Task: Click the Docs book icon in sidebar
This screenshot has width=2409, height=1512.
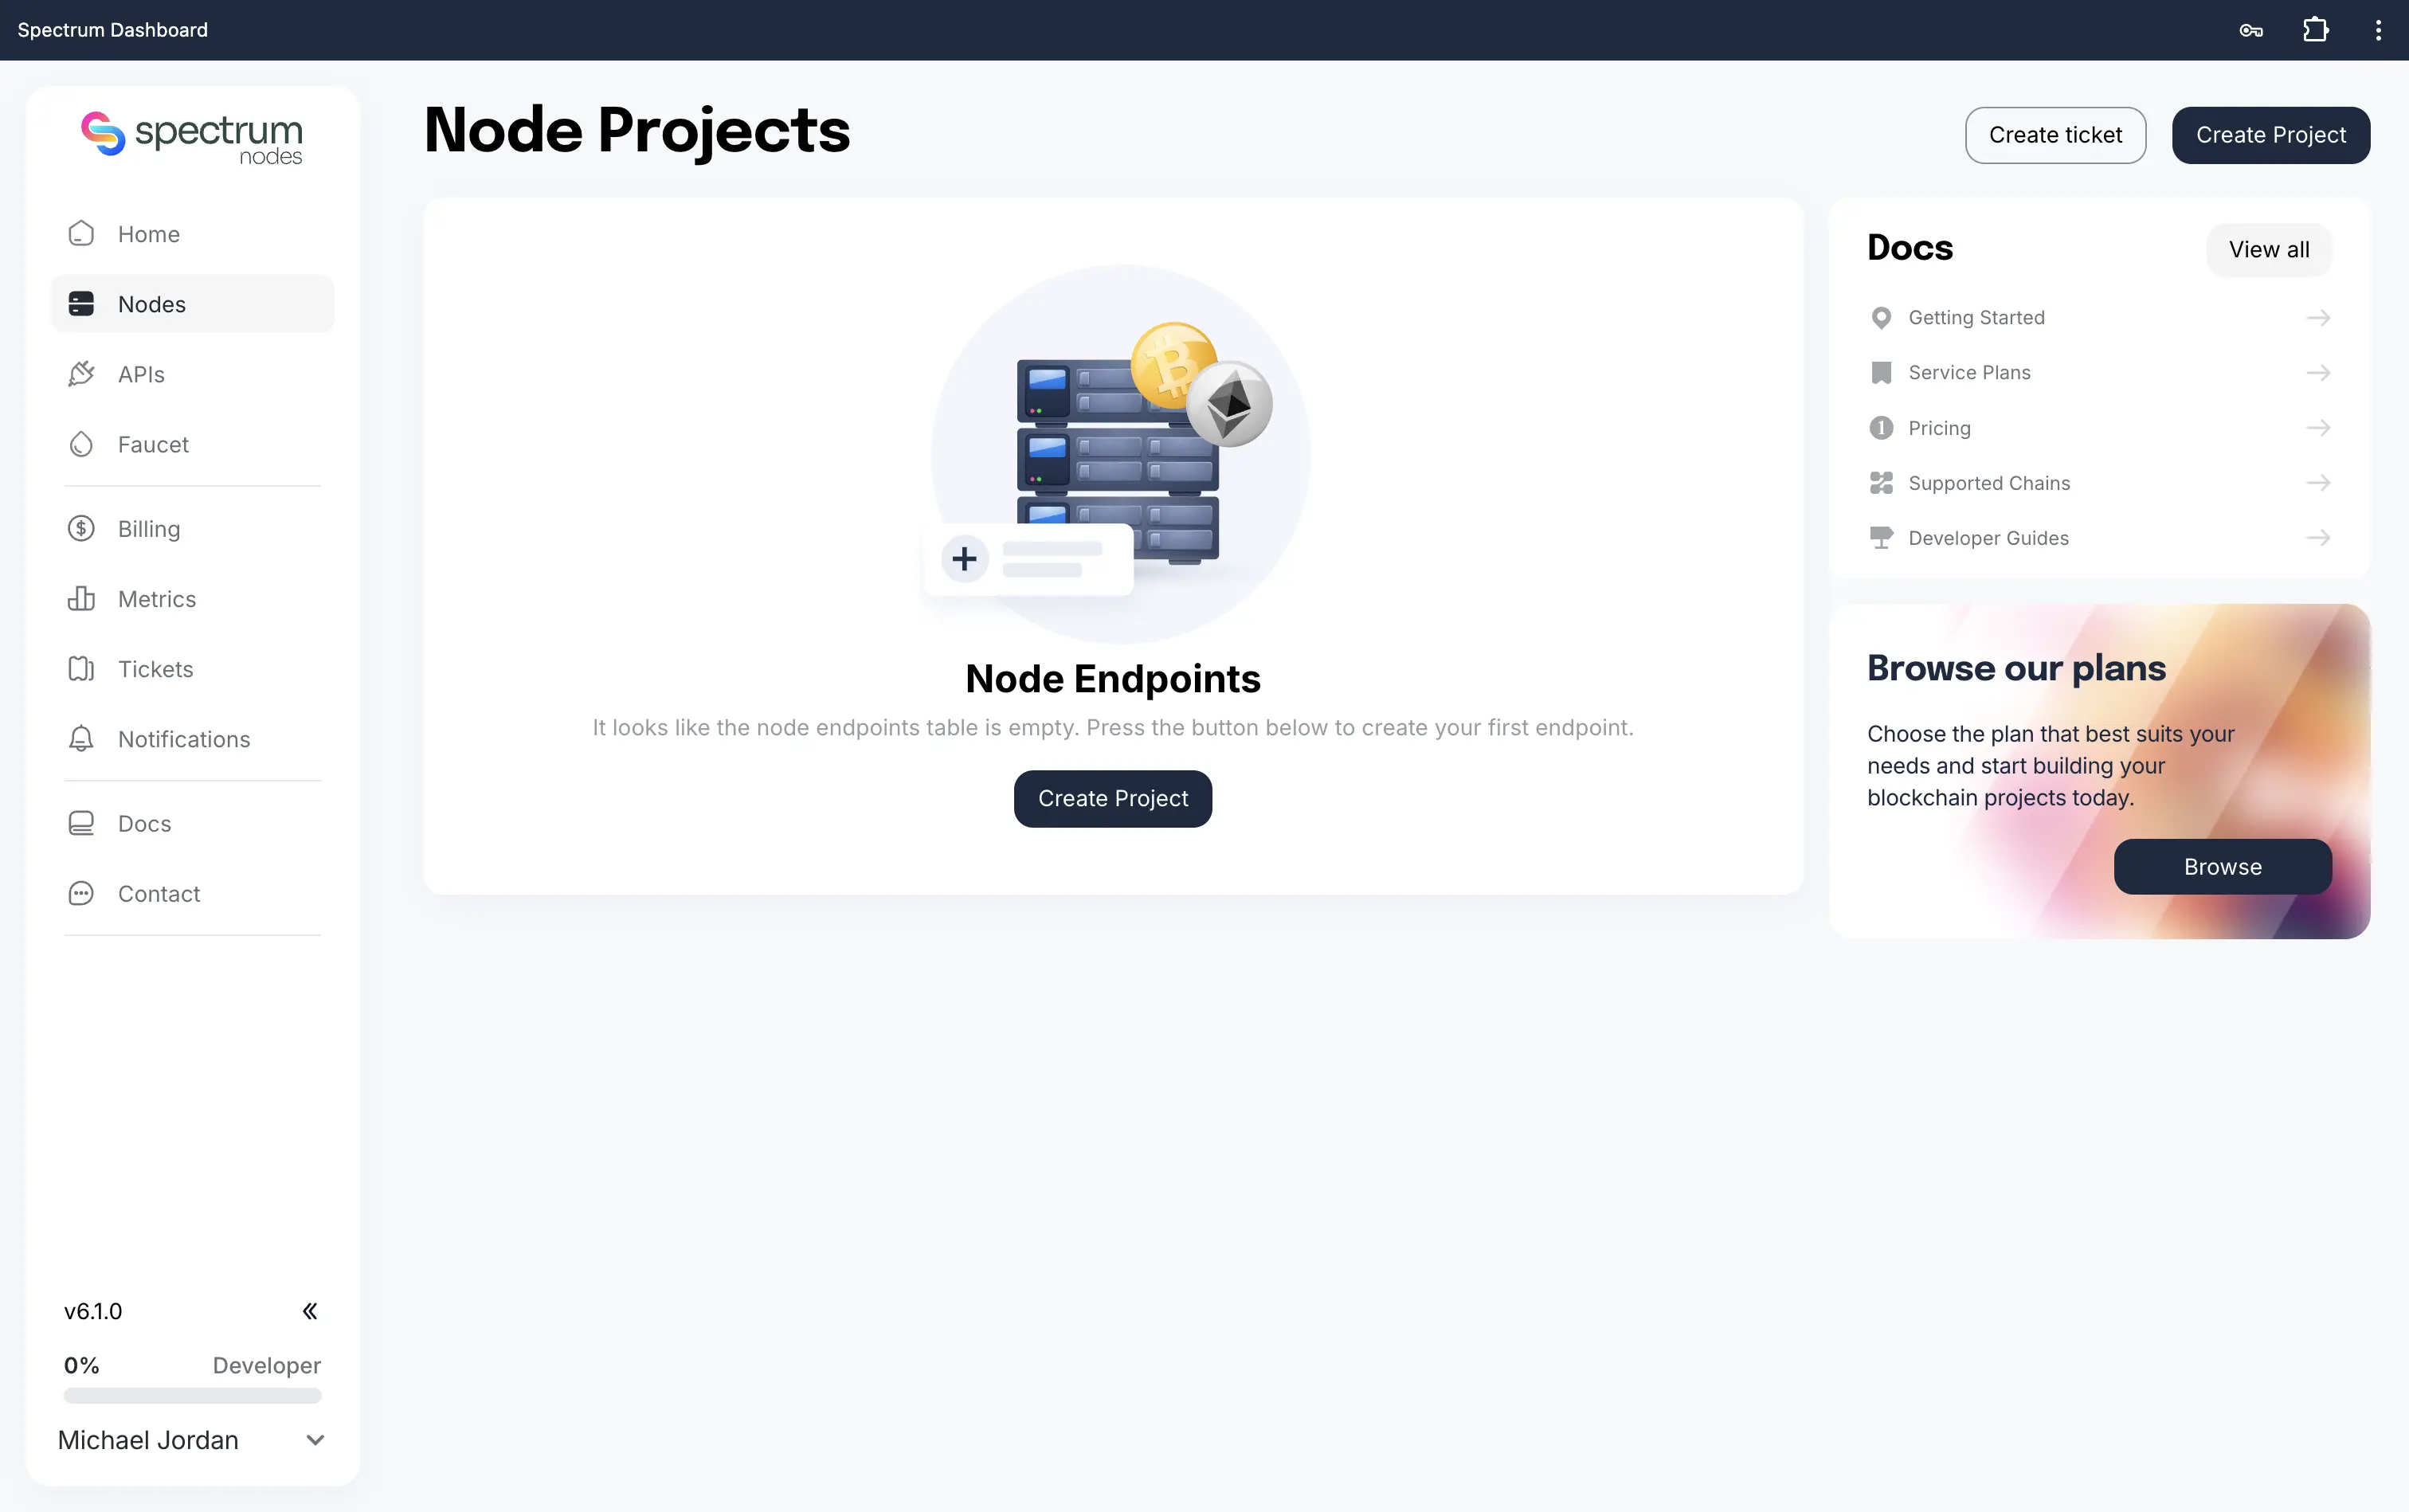Action: [81, 823]
